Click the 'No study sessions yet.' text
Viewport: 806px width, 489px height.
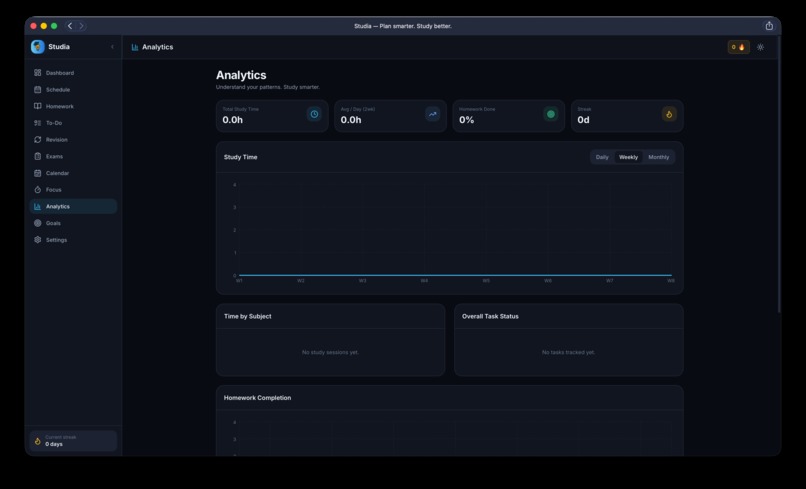point(330,352)
